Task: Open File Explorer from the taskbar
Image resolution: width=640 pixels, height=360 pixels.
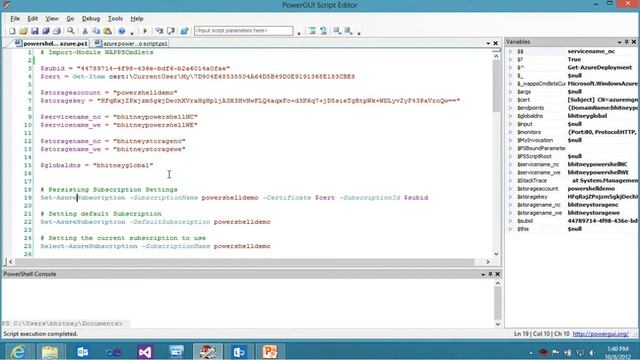Action: pos(50,351)
